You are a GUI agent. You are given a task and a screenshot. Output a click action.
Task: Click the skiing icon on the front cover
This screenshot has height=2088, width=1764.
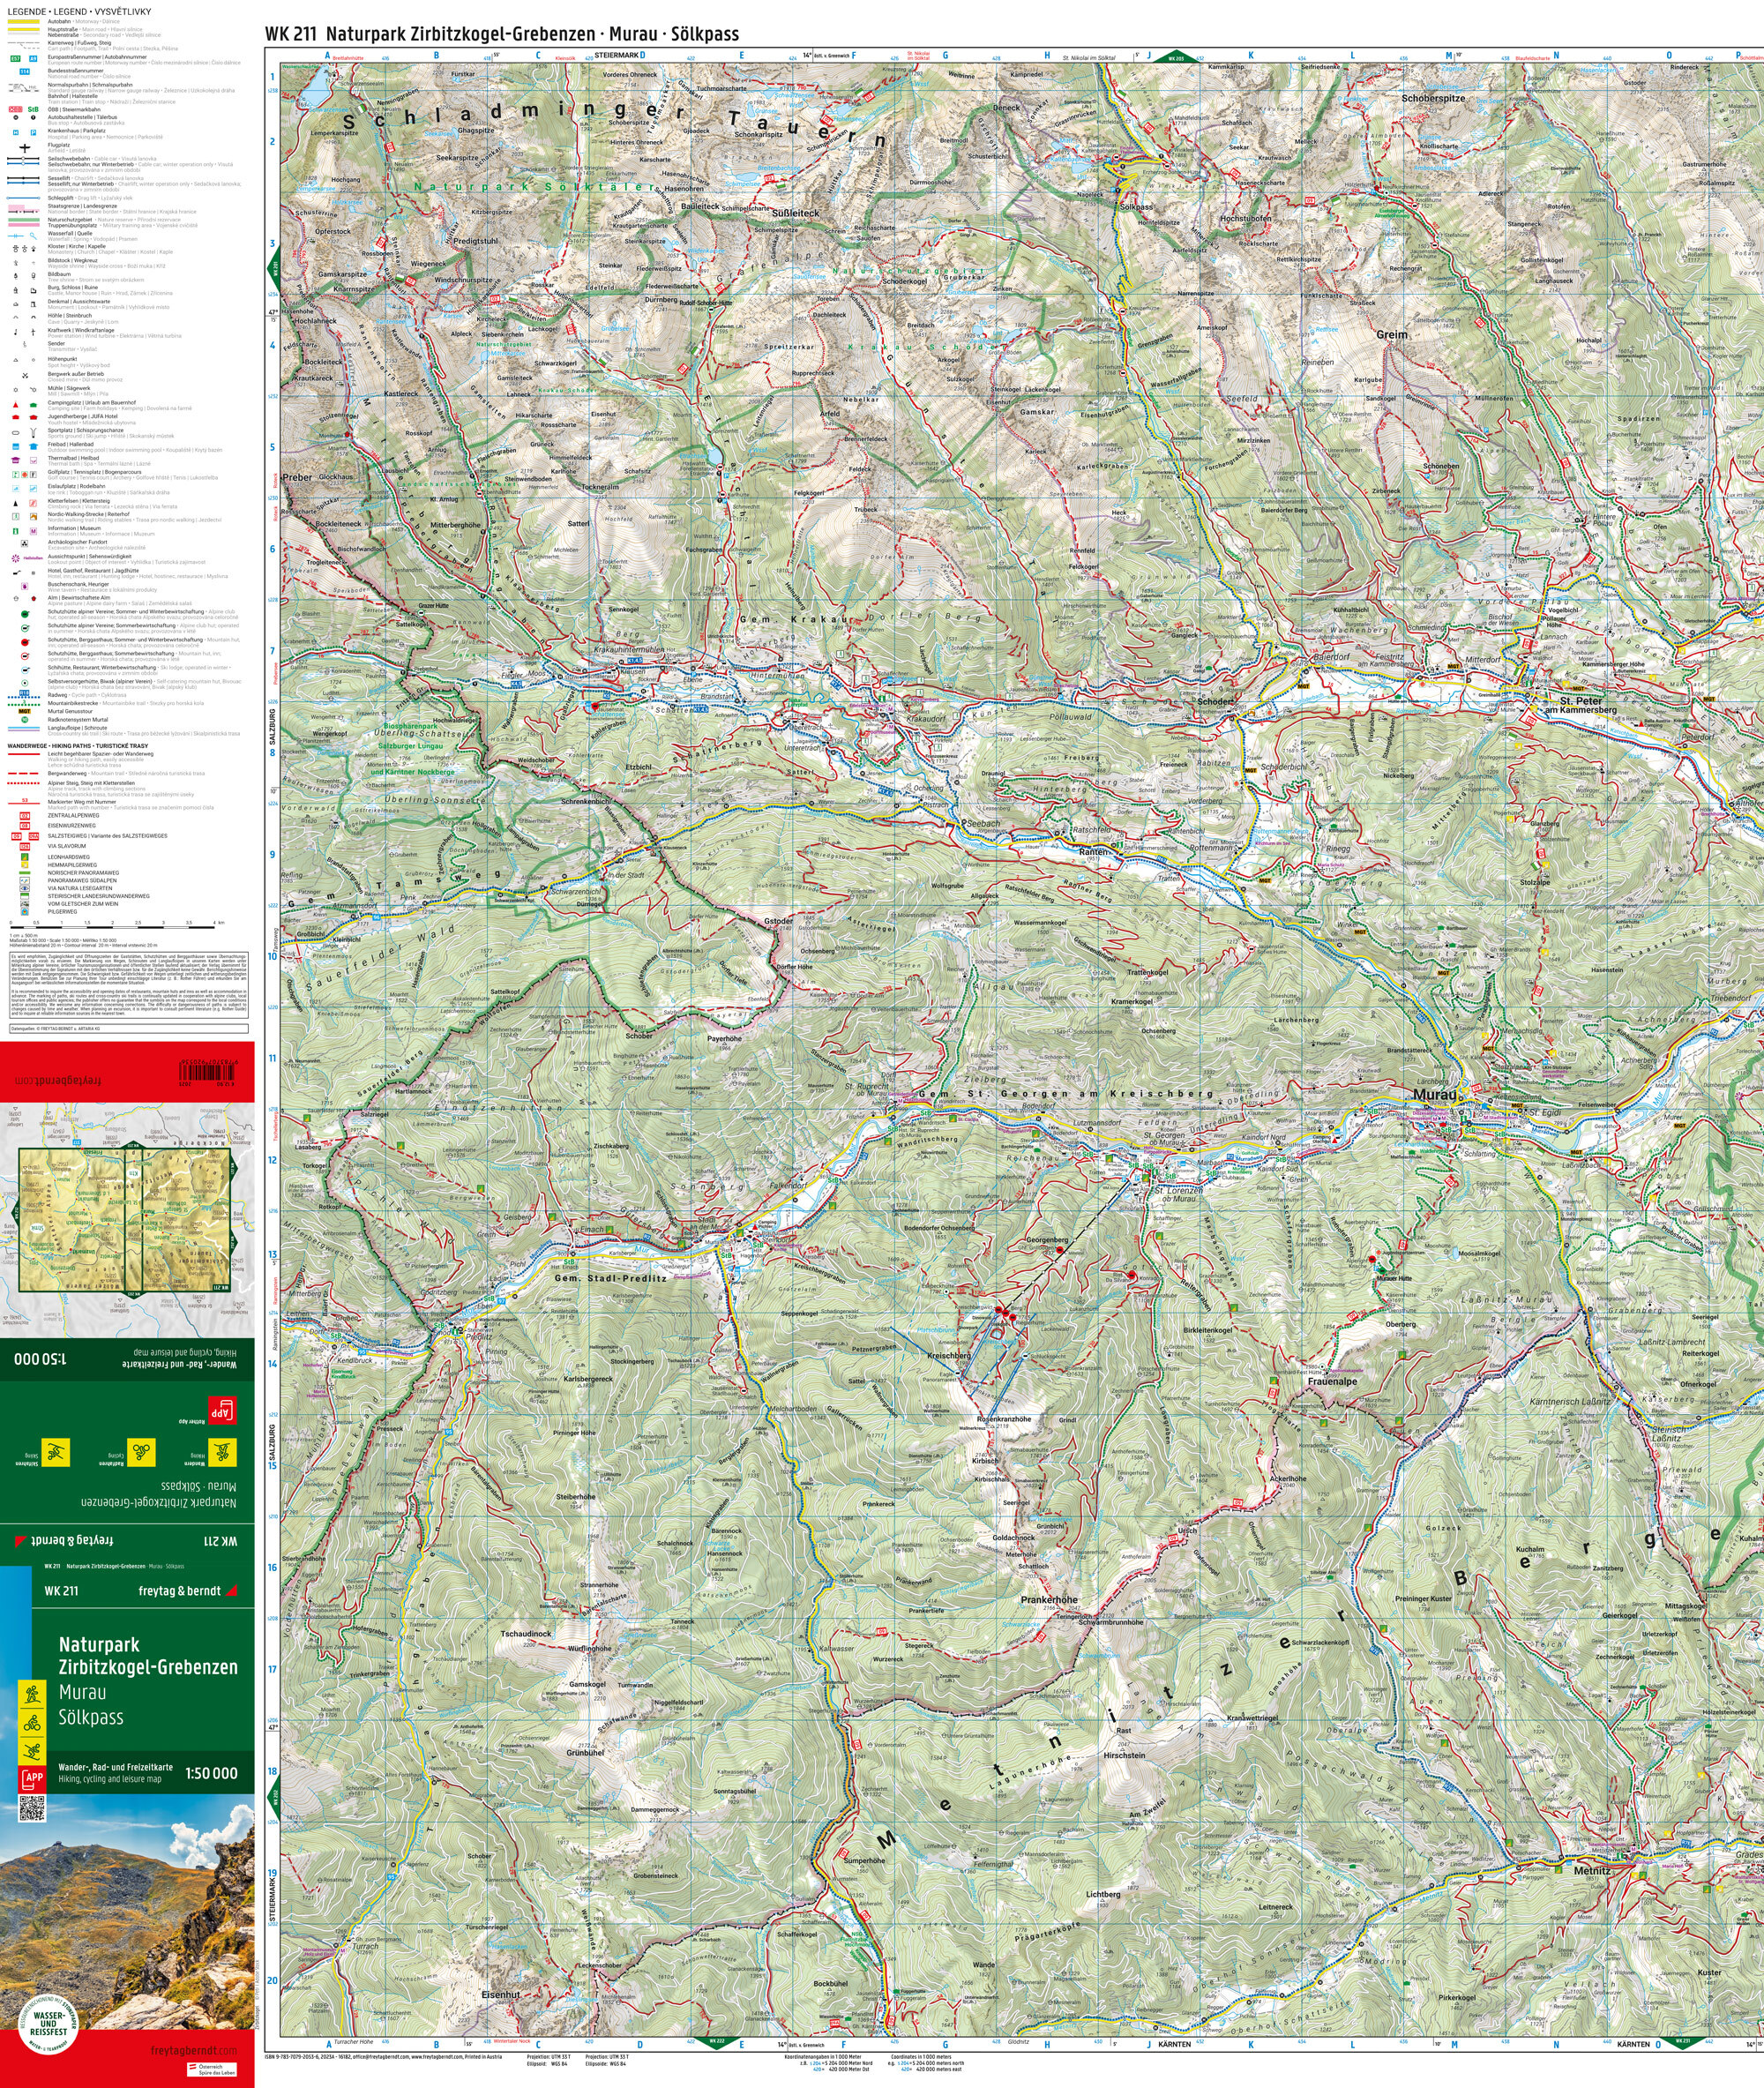point(33,1751)
